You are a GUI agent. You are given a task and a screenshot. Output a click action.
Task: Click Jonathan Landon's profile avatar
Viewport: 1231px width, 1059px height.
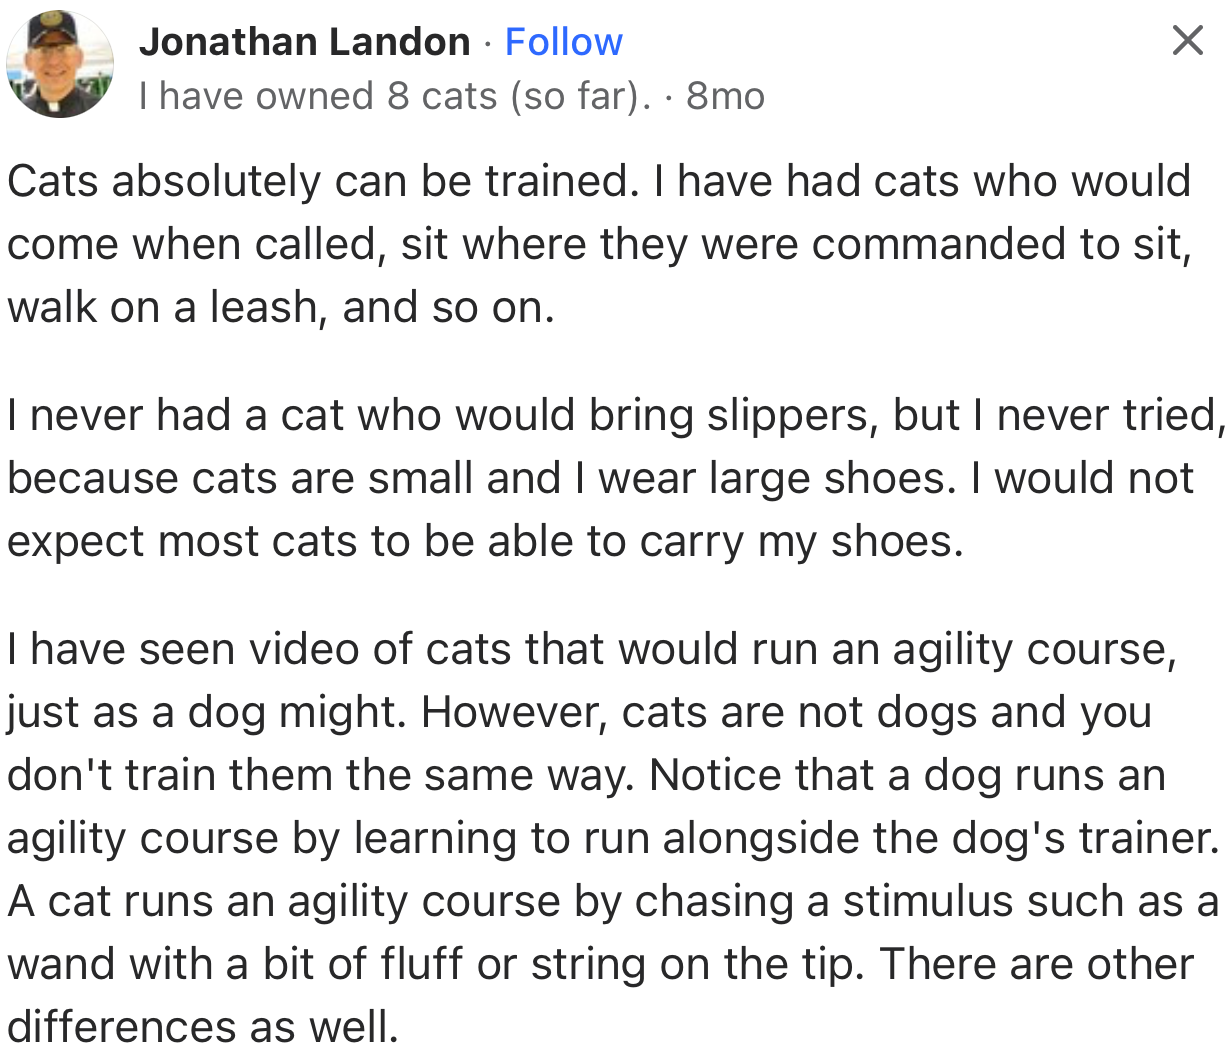[60, 64]
